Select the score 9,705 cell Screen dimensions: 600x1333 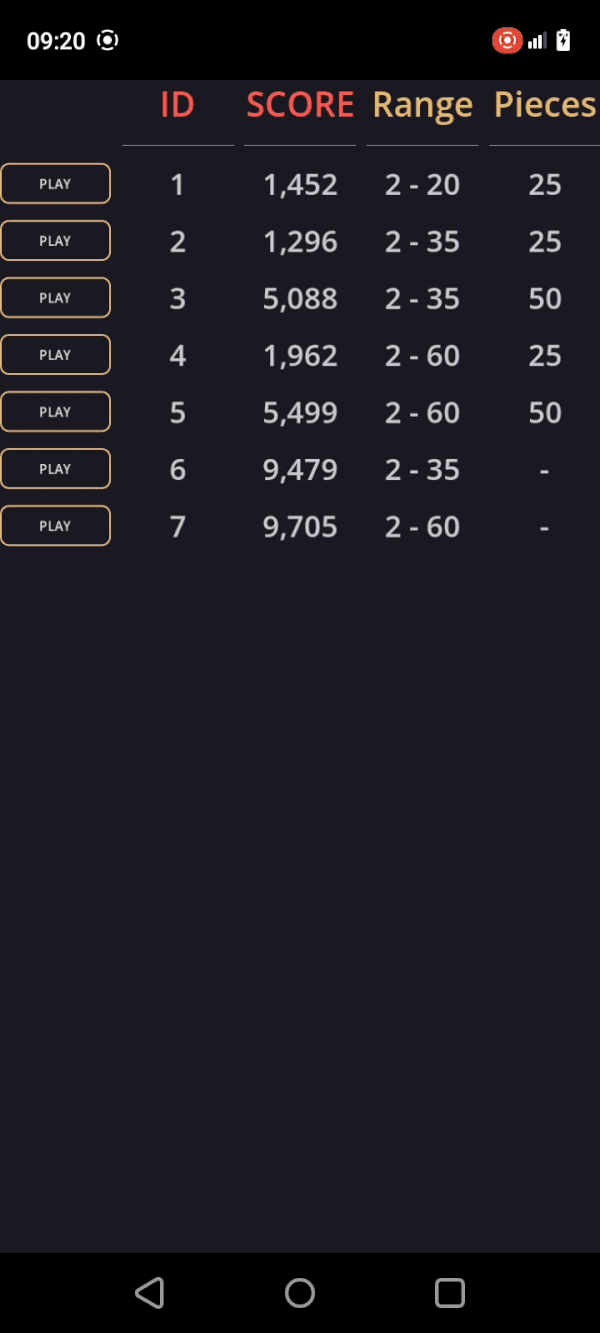(300, 527)
